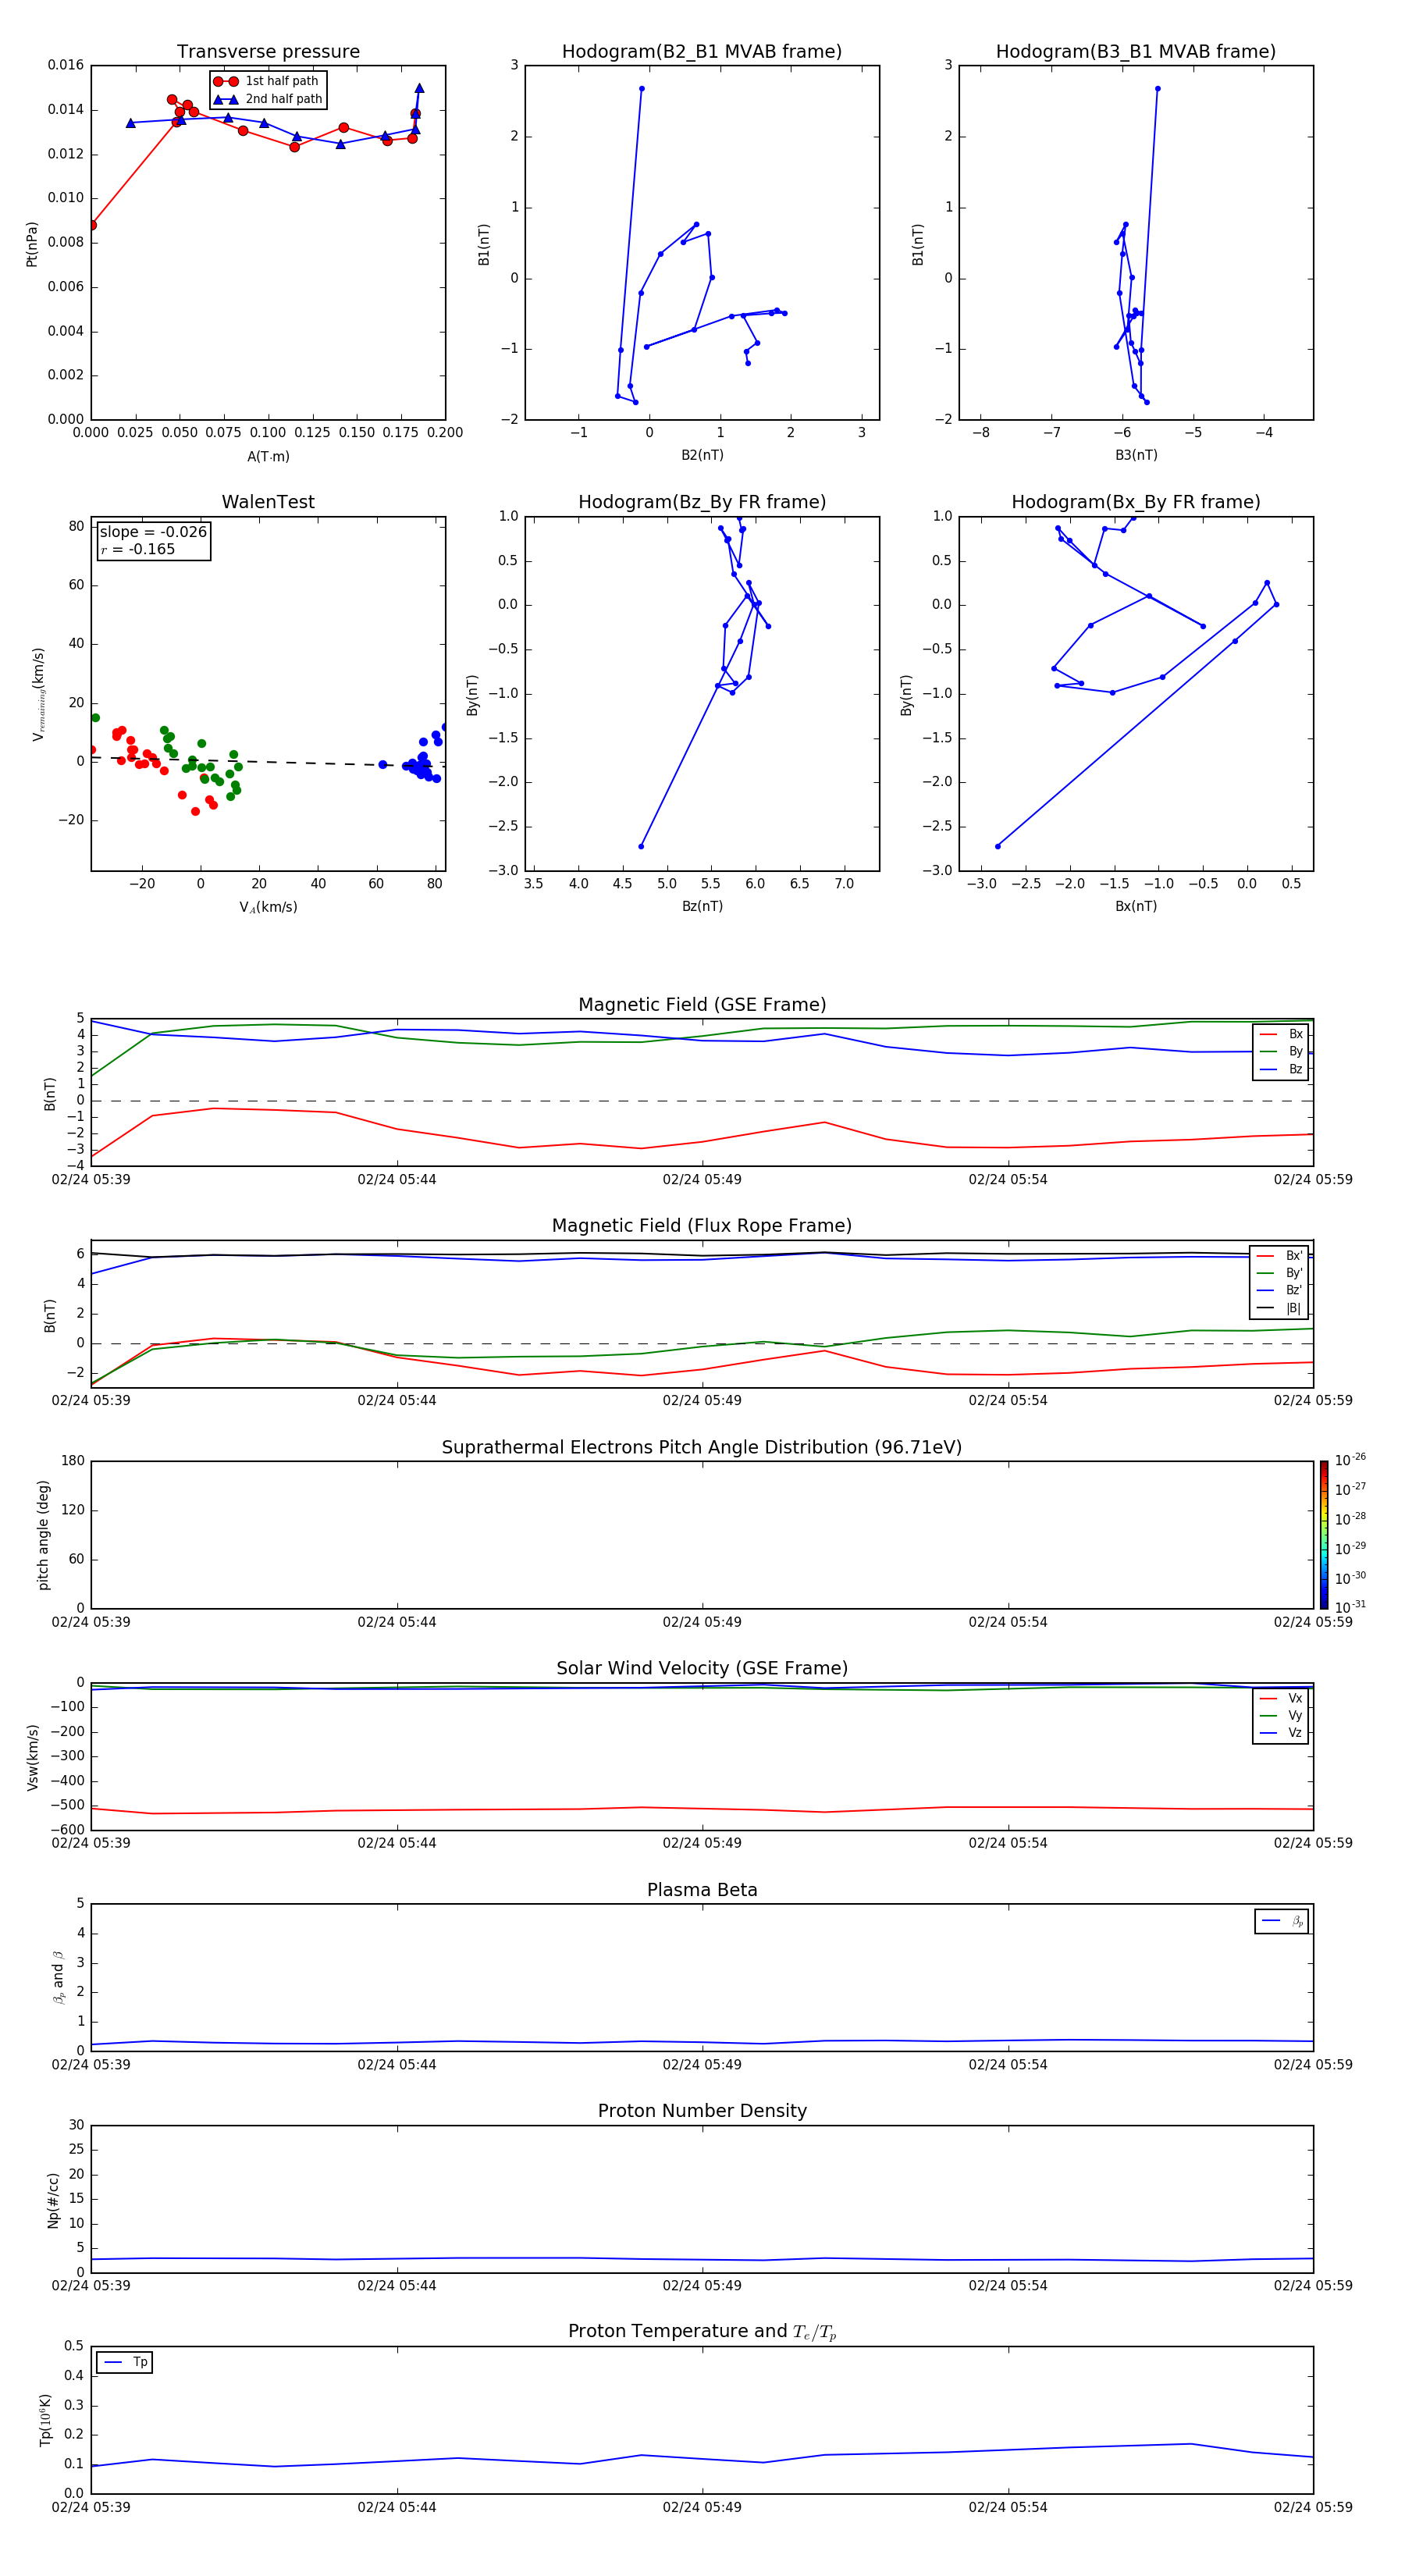Click "By'" legend entry in Flux Rope plot

click(1280, 1274)
